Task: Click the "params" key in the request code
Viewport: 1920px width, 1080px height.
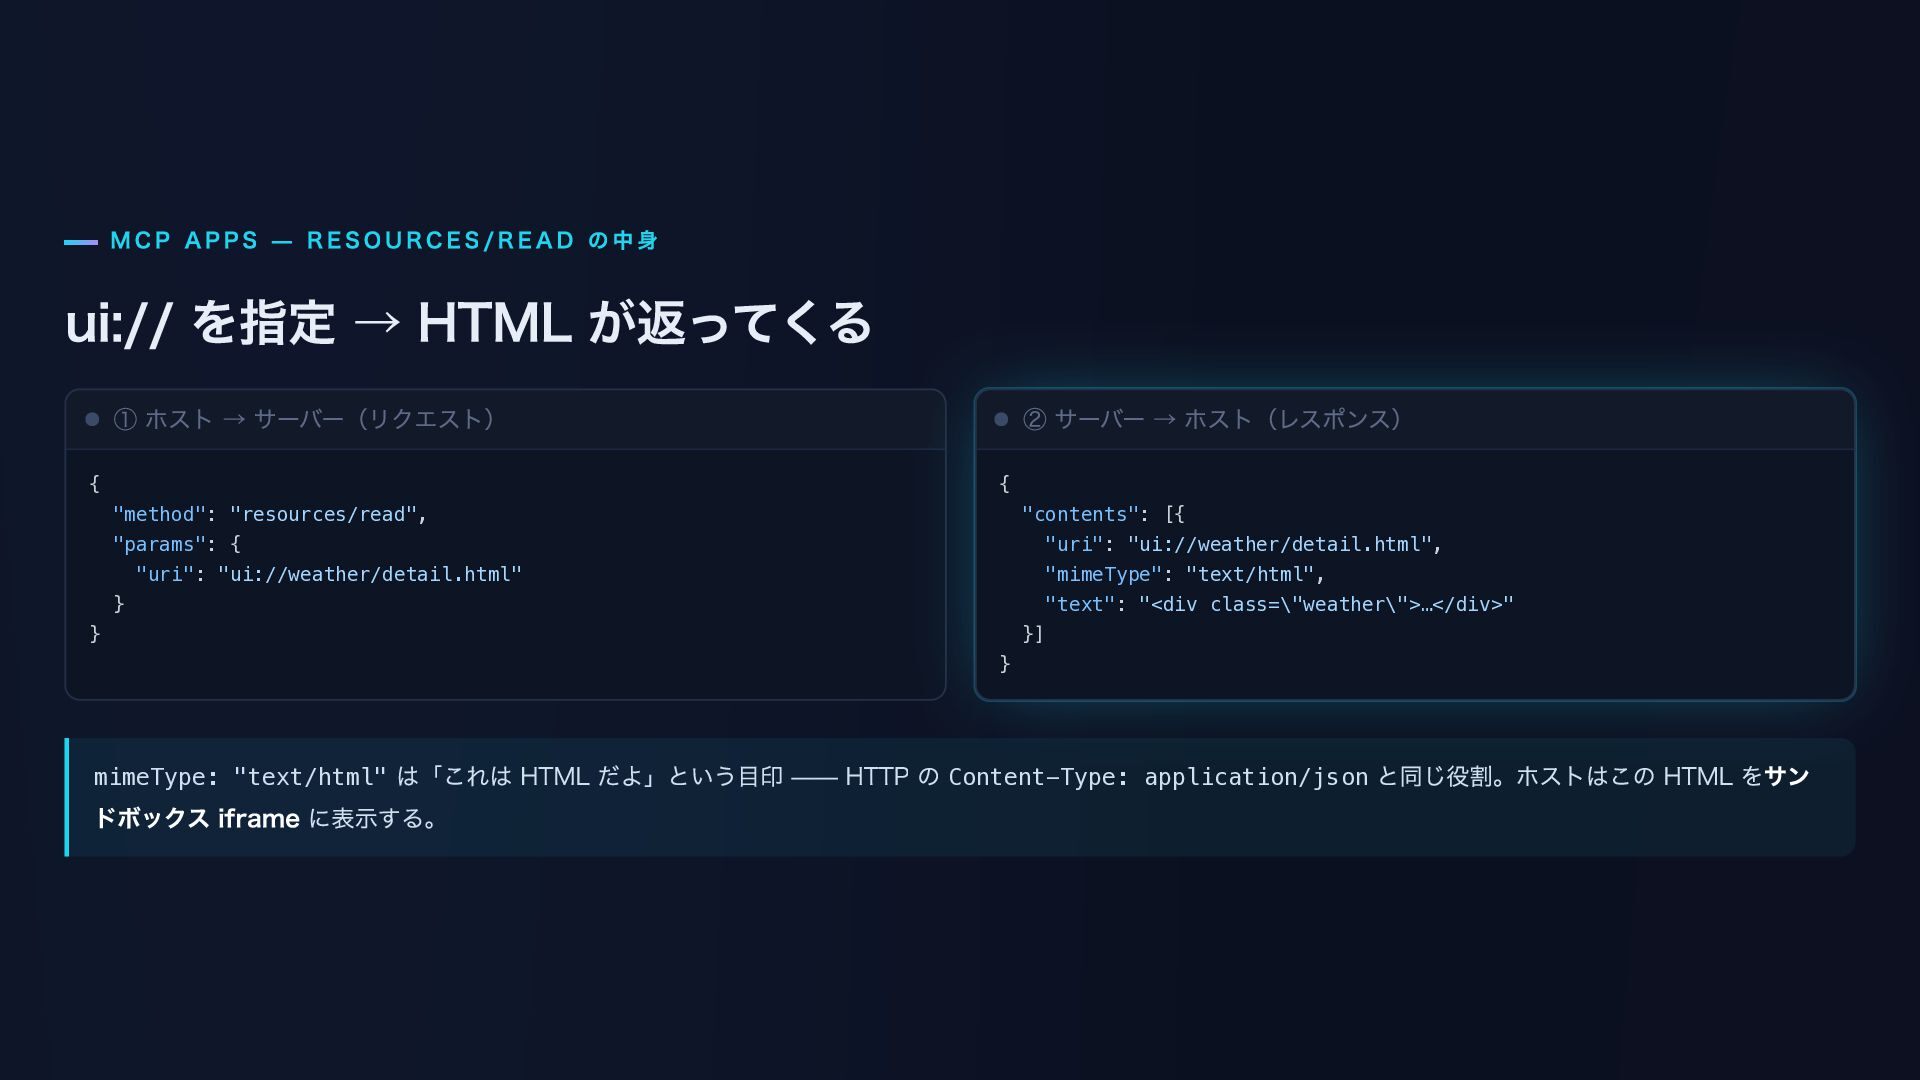Action: point(159,544)
